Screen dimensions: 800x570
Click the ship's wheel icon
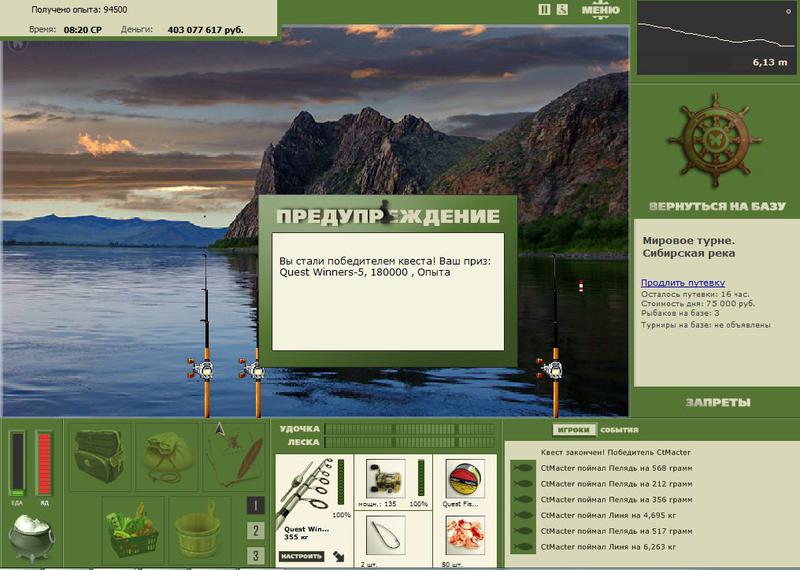coord(715,140)
